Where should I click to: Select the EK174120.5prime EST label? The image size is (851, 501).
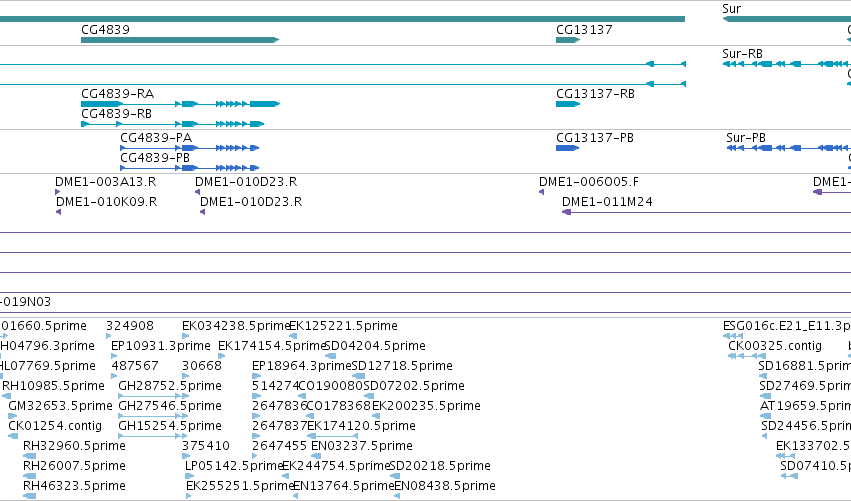(x=361, y=426)
